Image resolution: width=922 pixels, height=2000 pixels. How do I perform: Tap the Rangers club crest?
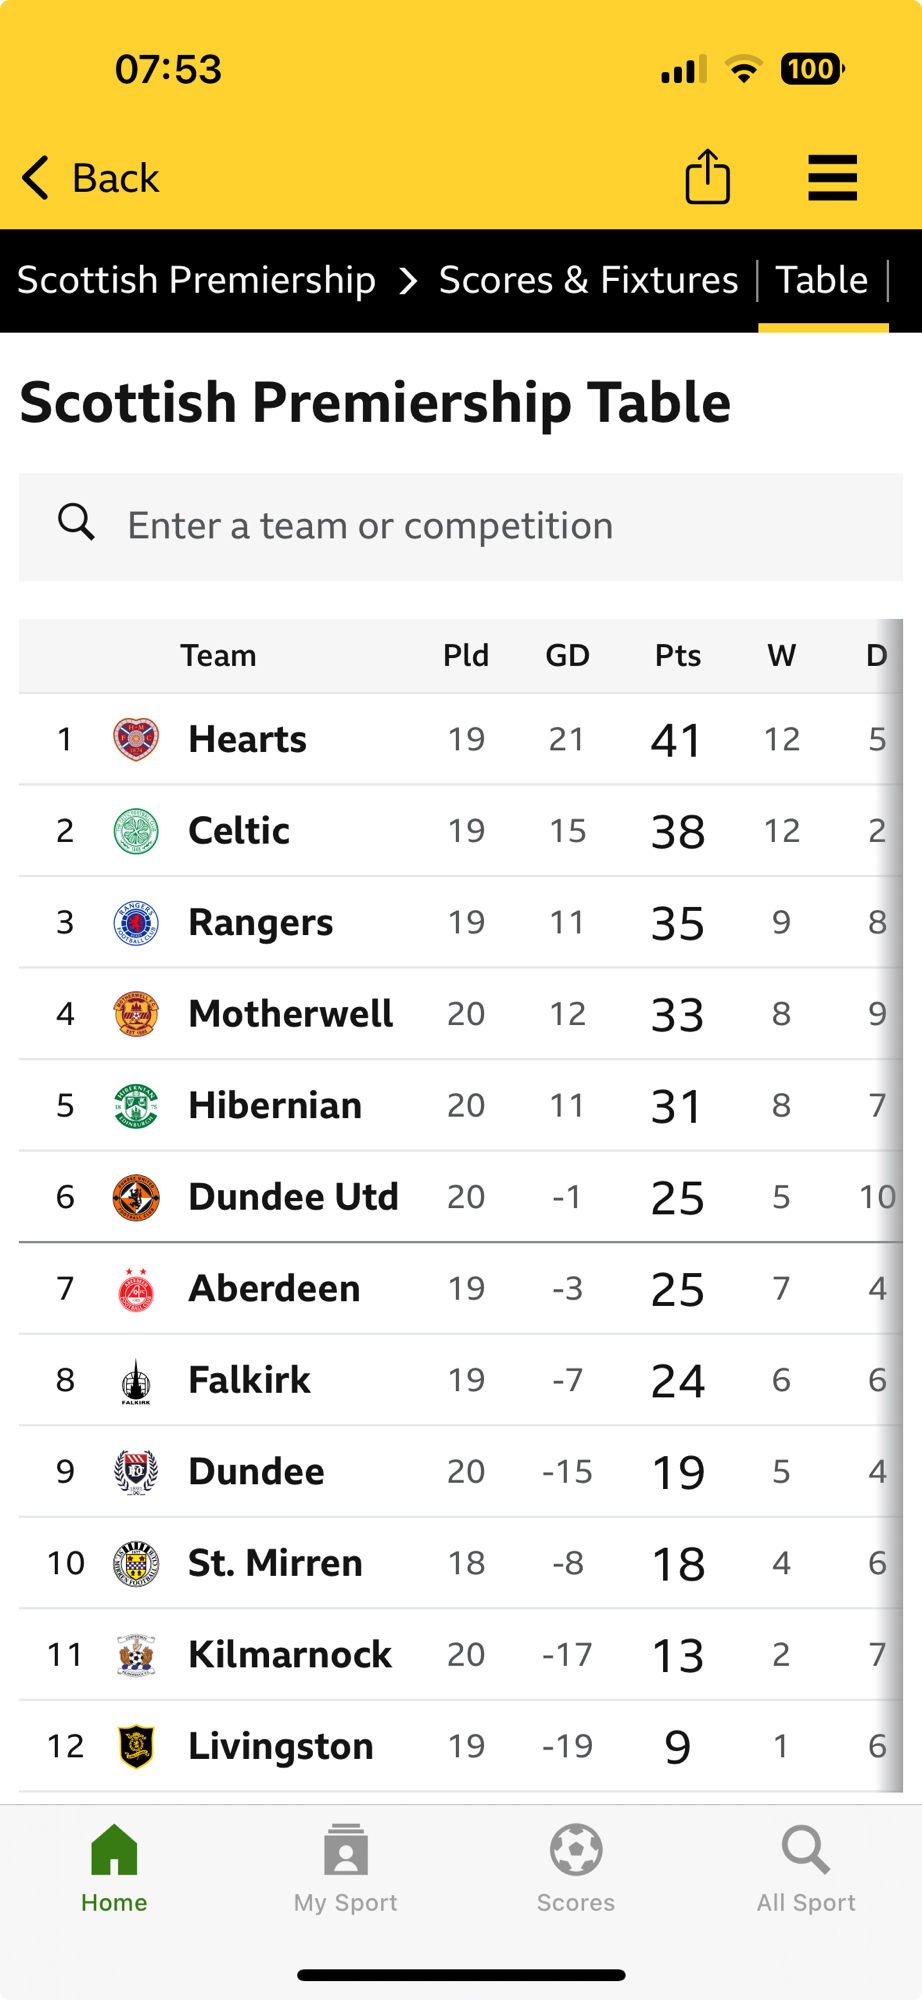click(136, 922)
